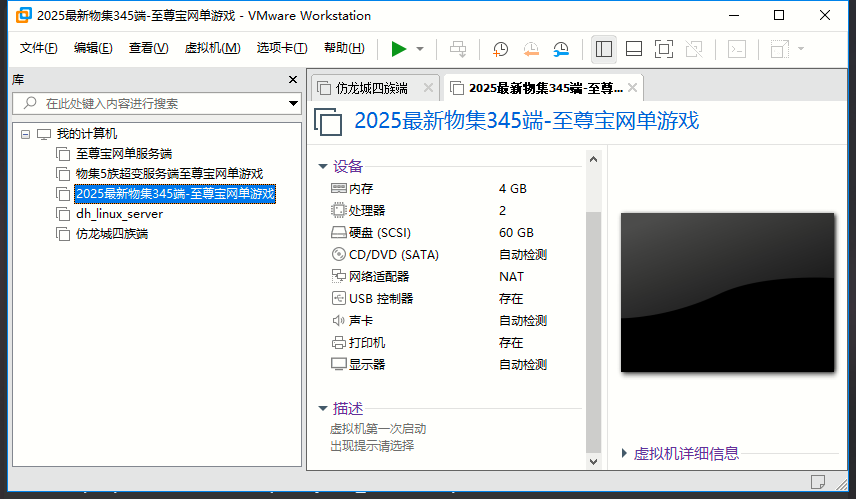Click the CD/DVD disc icon

(x=338, y=254)
